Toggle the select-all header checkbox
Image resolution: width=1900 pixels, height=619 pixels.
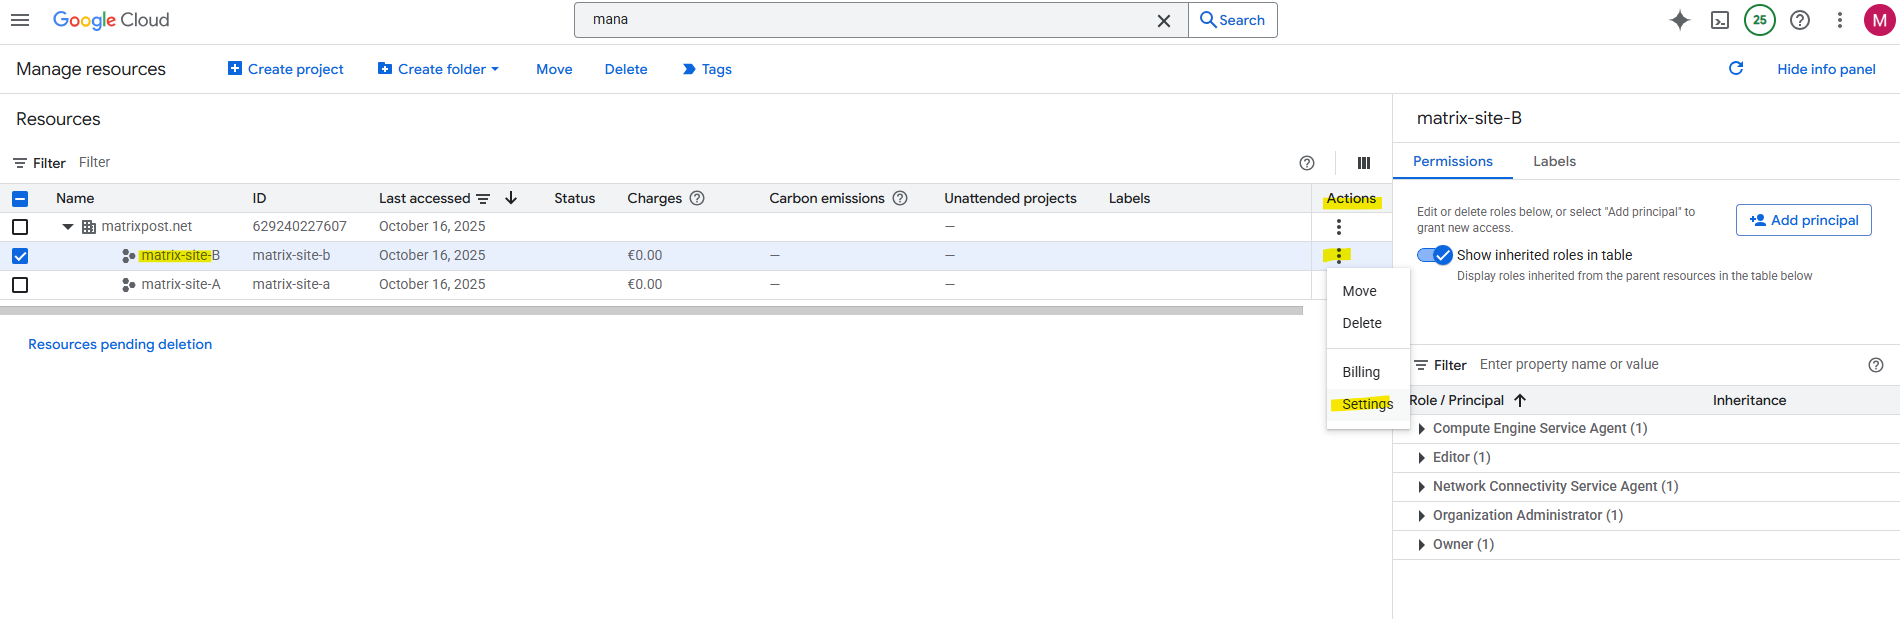point(20,198)
